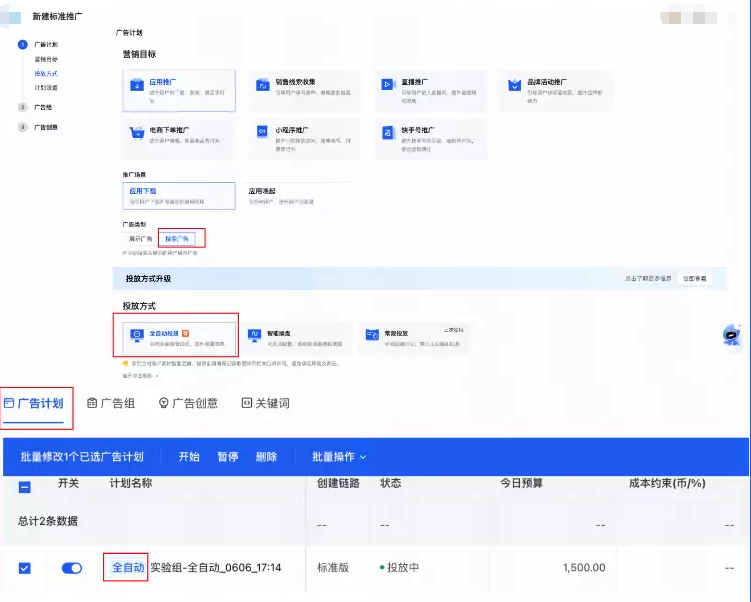
Task: Click the 品牌活动推广 icon
Action: [x=514, y=85]
